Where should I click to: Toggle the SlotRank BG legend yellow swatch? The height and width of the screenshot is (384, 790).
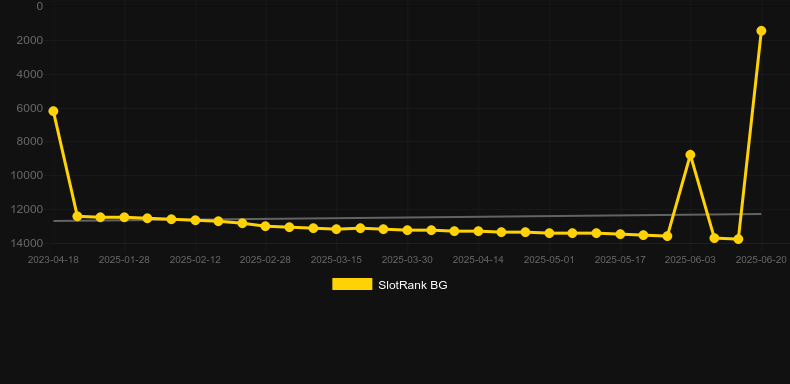352,284
